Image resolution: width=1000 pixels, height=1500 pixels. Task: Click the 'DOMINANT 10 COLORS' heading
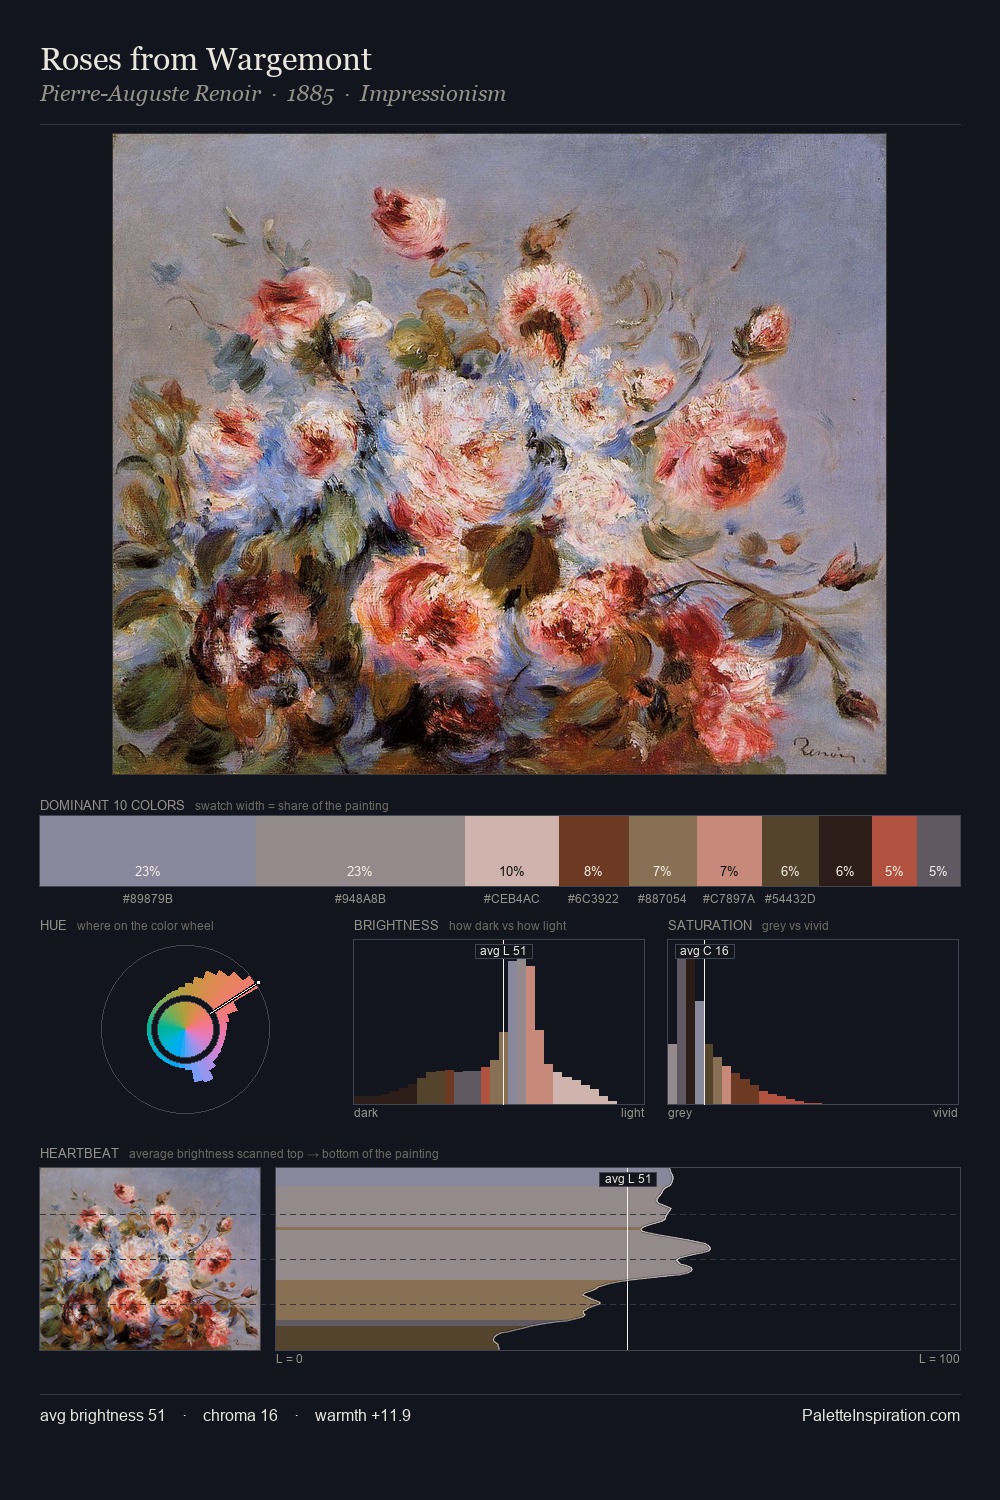[112, 805]
